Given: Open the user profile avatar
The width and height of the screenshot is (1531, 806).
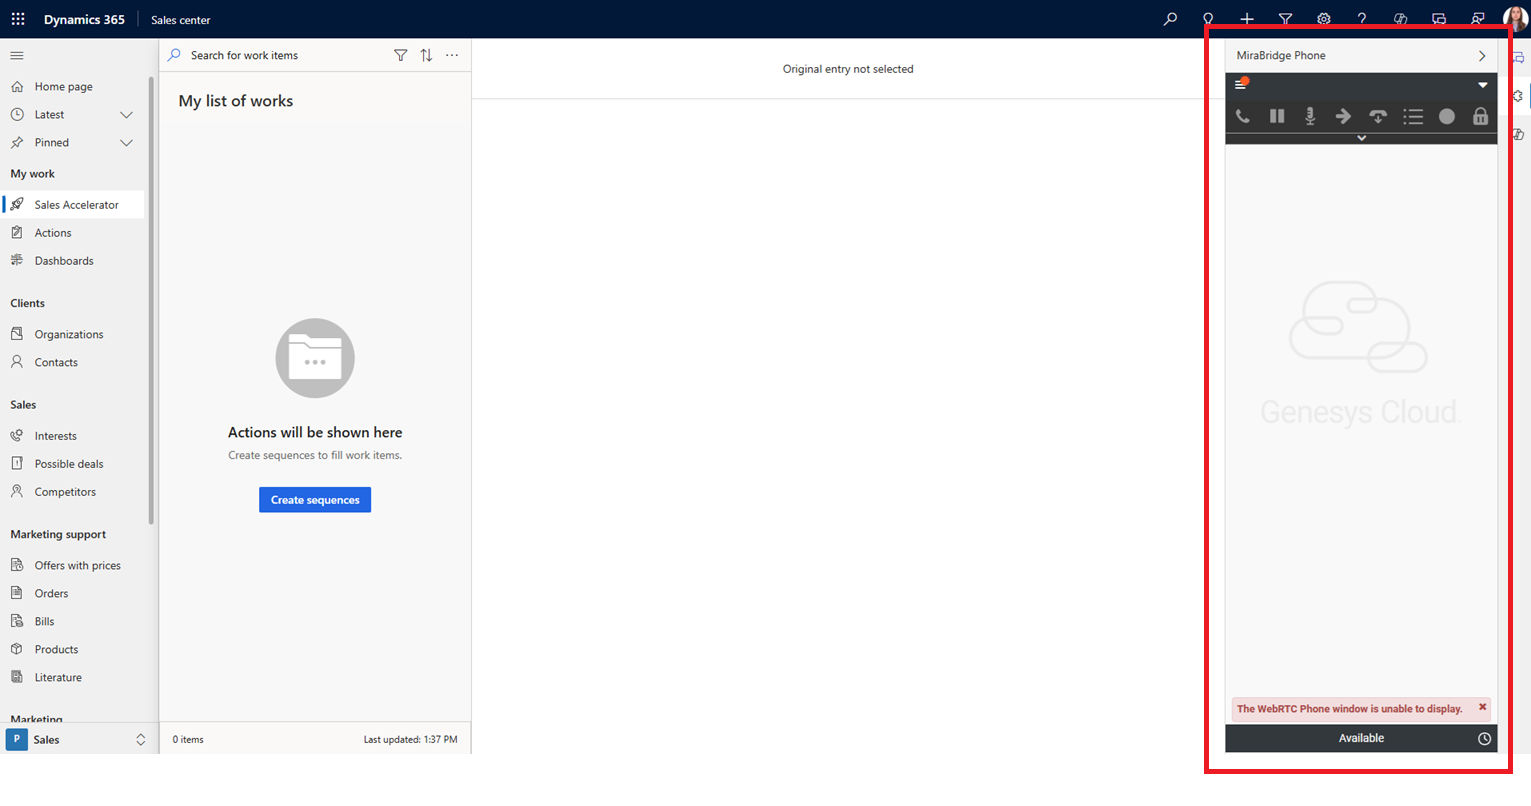Looking at the screenshot, I should point(1515,19).
